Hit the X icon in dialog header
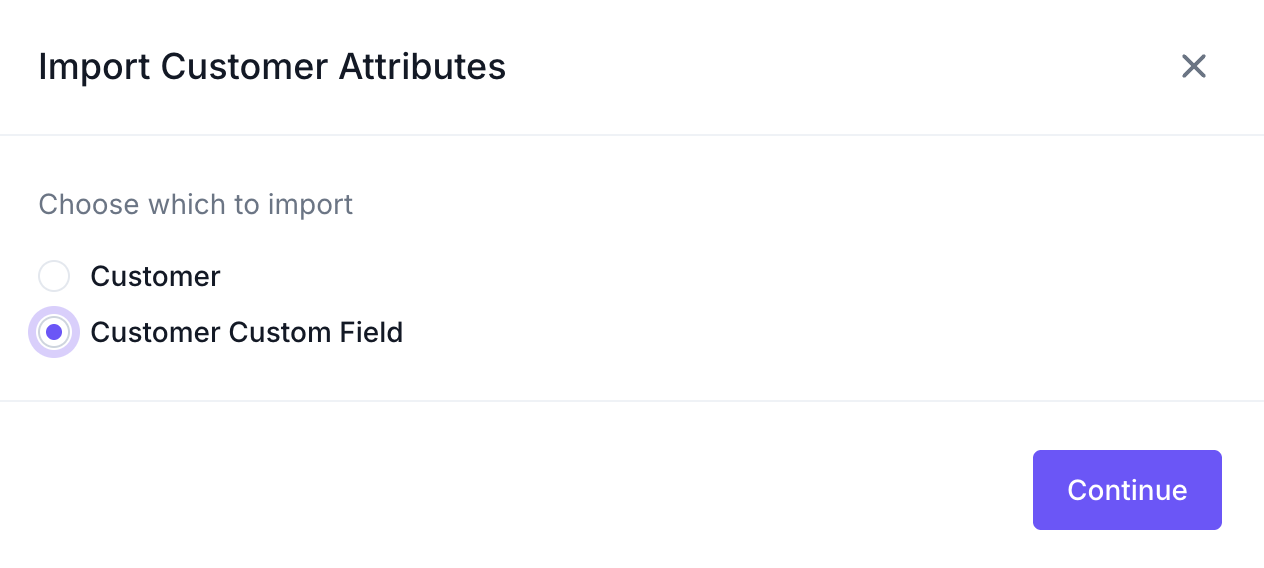 pyautogui.click(x=1194, y=66)
